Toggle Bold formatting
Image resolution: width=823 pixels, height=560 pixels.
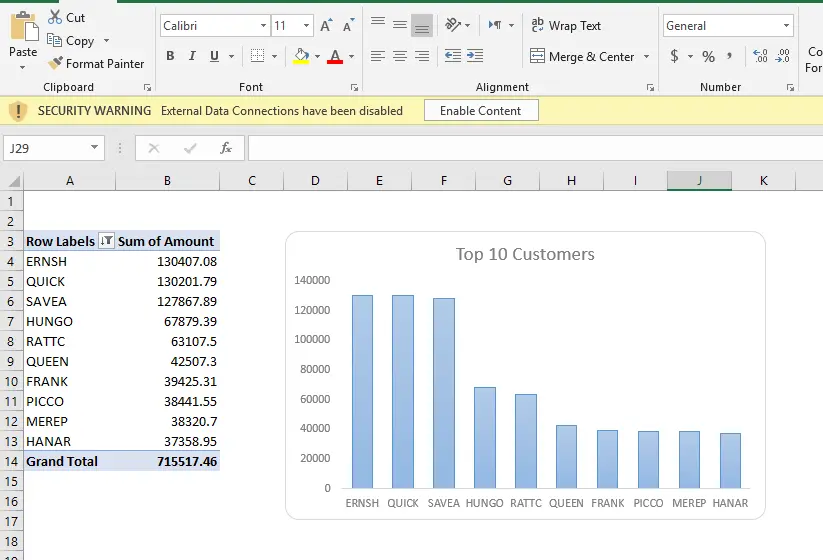170,56
